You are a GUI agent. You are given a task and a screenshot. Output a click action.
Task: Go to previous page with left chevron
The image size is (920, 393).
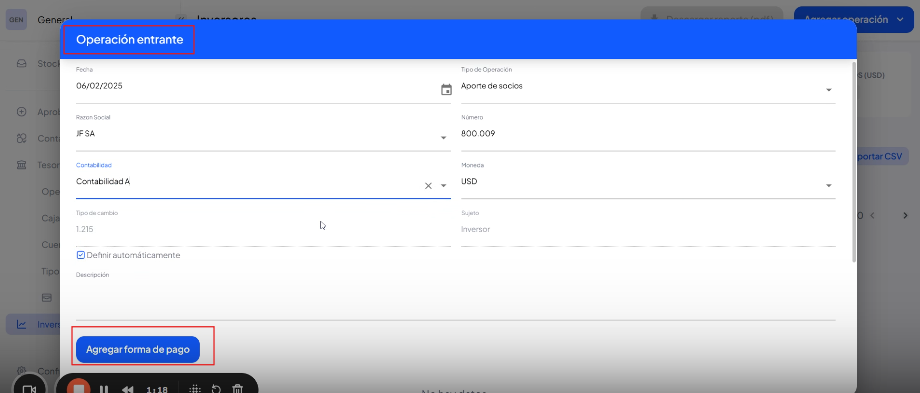click(x=872, y=215)
